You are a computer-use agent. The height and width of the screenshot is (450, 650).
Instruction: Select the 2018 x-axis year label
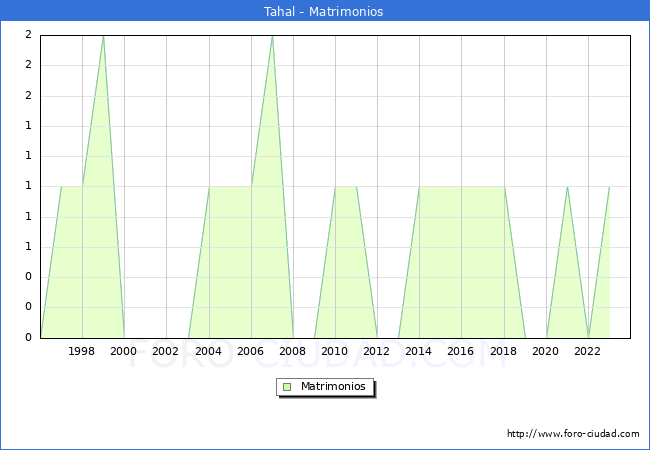[503, 351]
